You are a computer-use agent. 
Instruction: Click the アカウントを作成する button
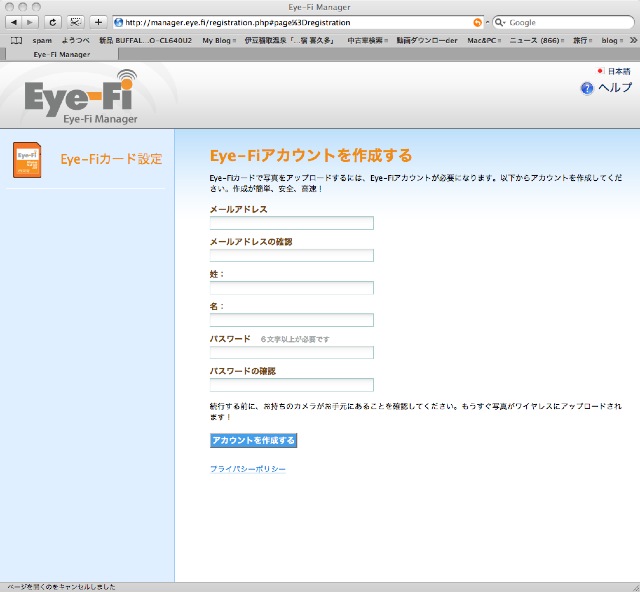[x=253, y=441]
